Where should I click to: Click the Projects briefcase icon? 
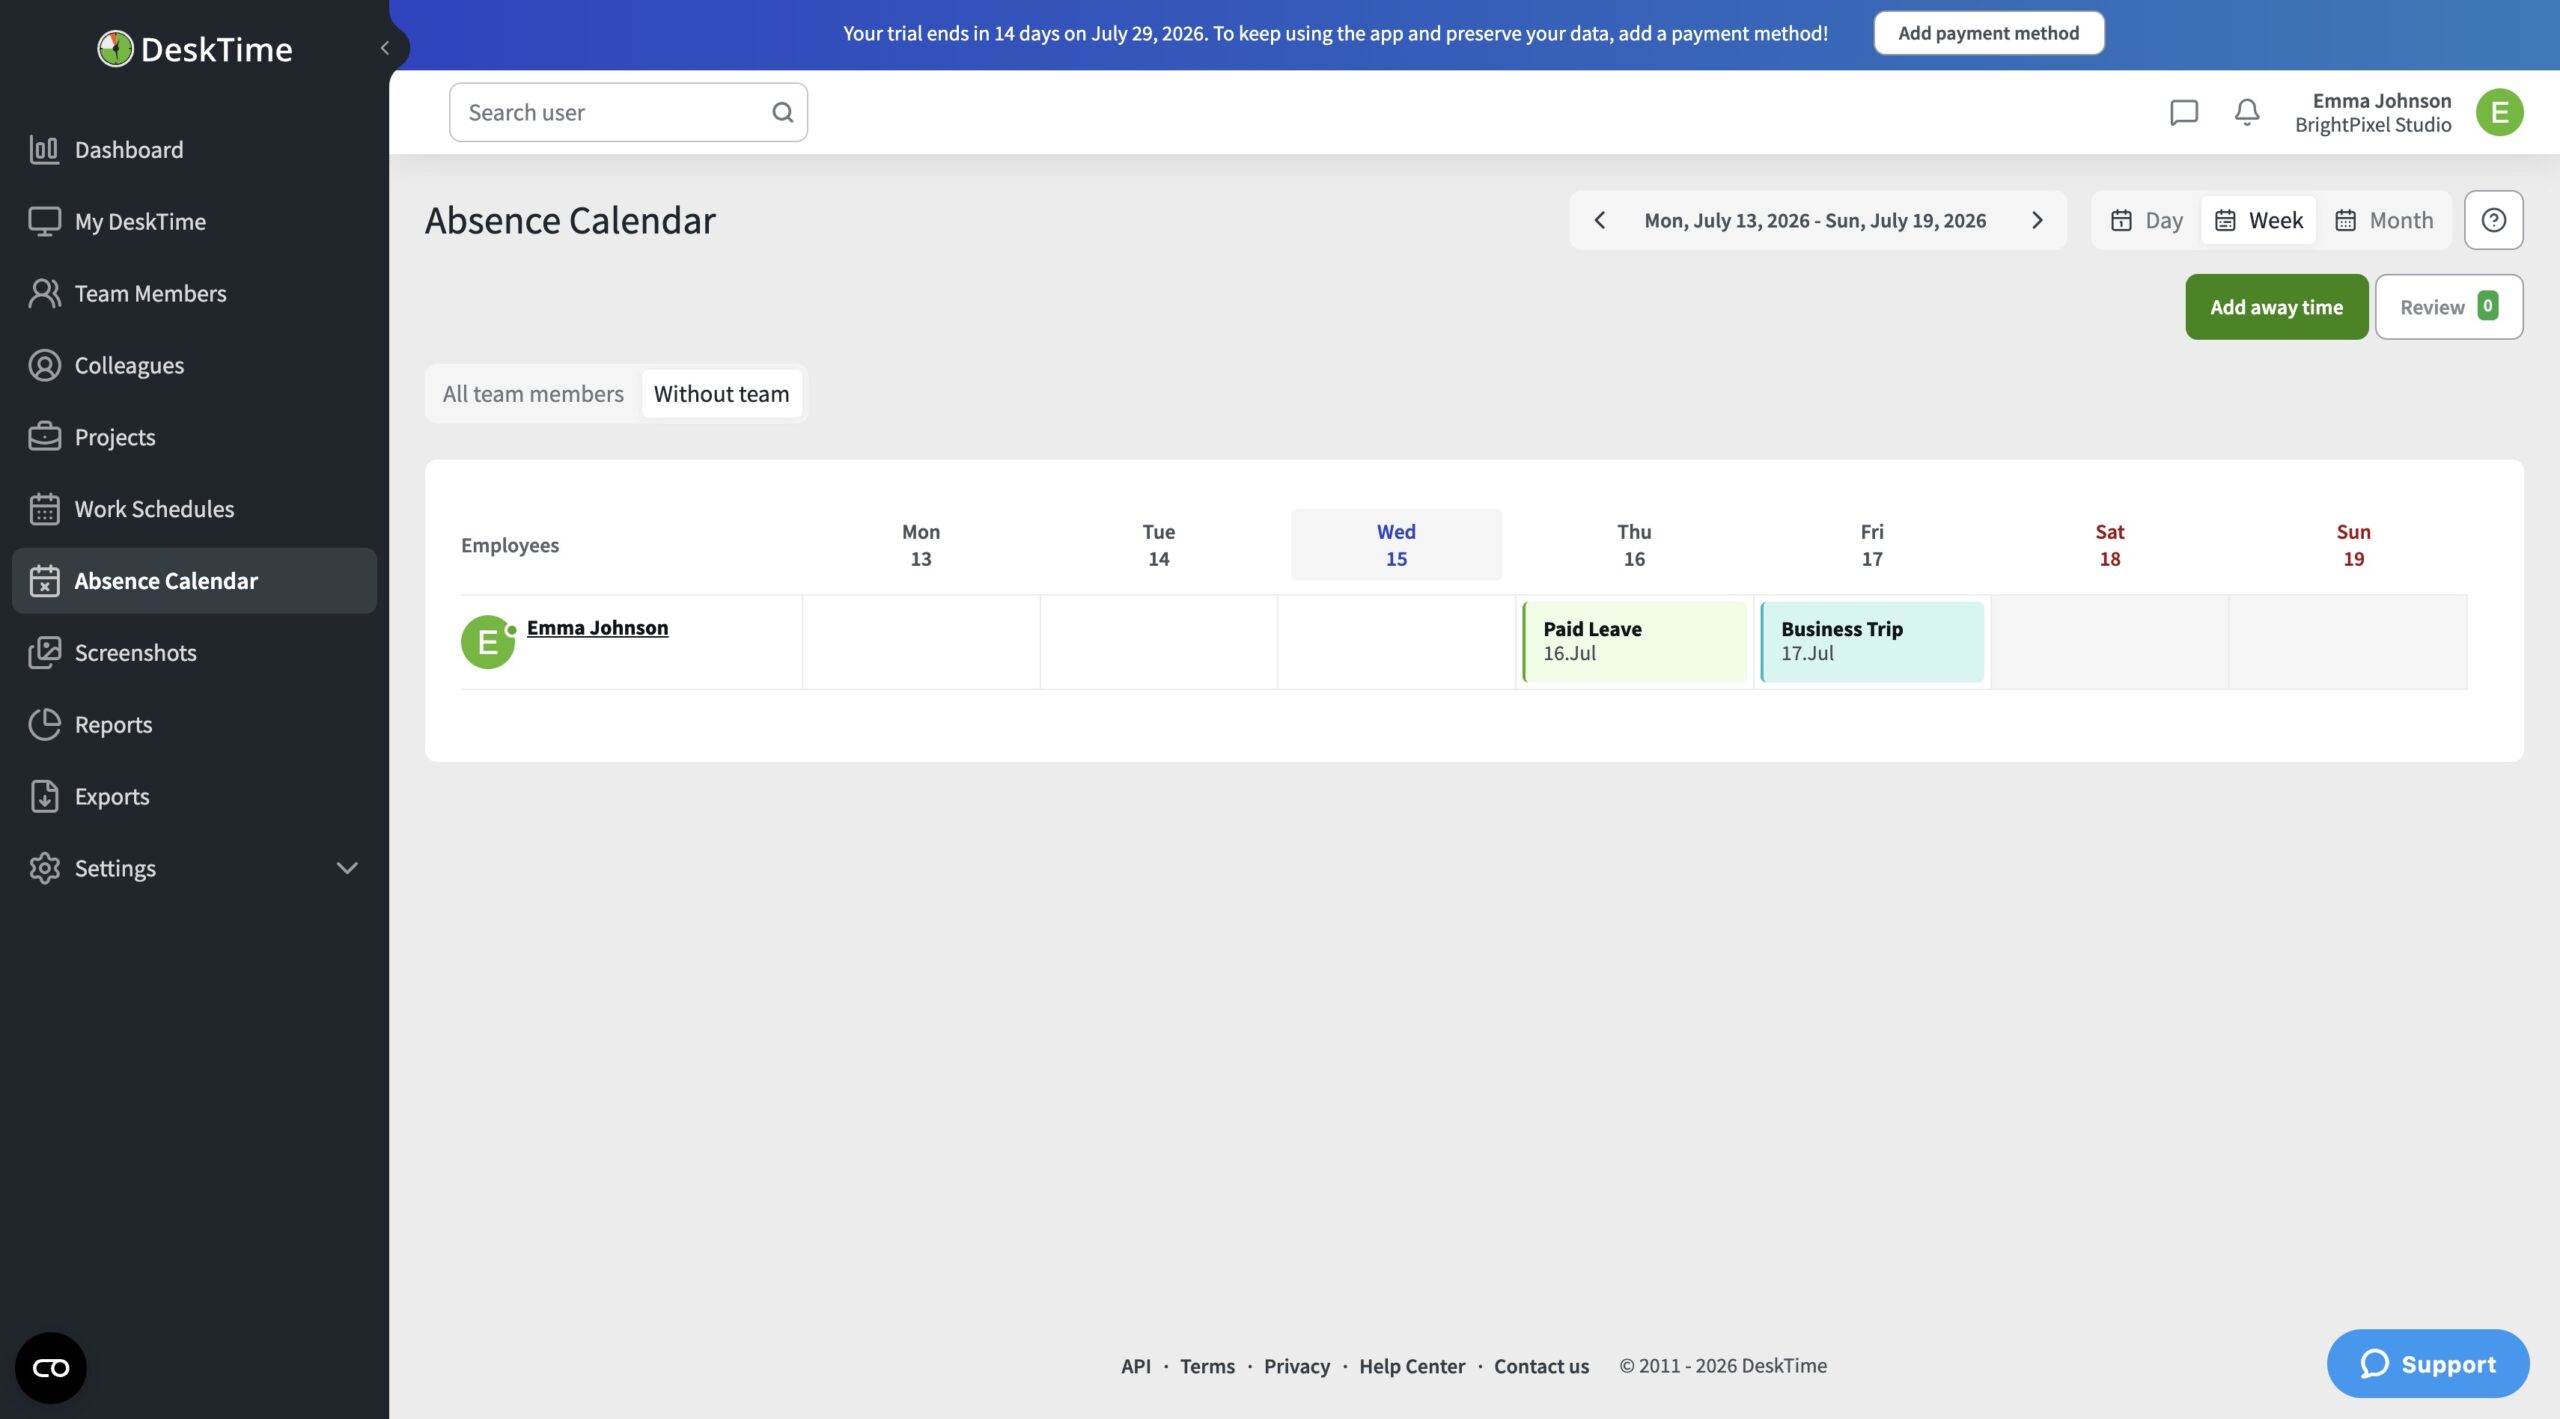click(x=44, y=438)
